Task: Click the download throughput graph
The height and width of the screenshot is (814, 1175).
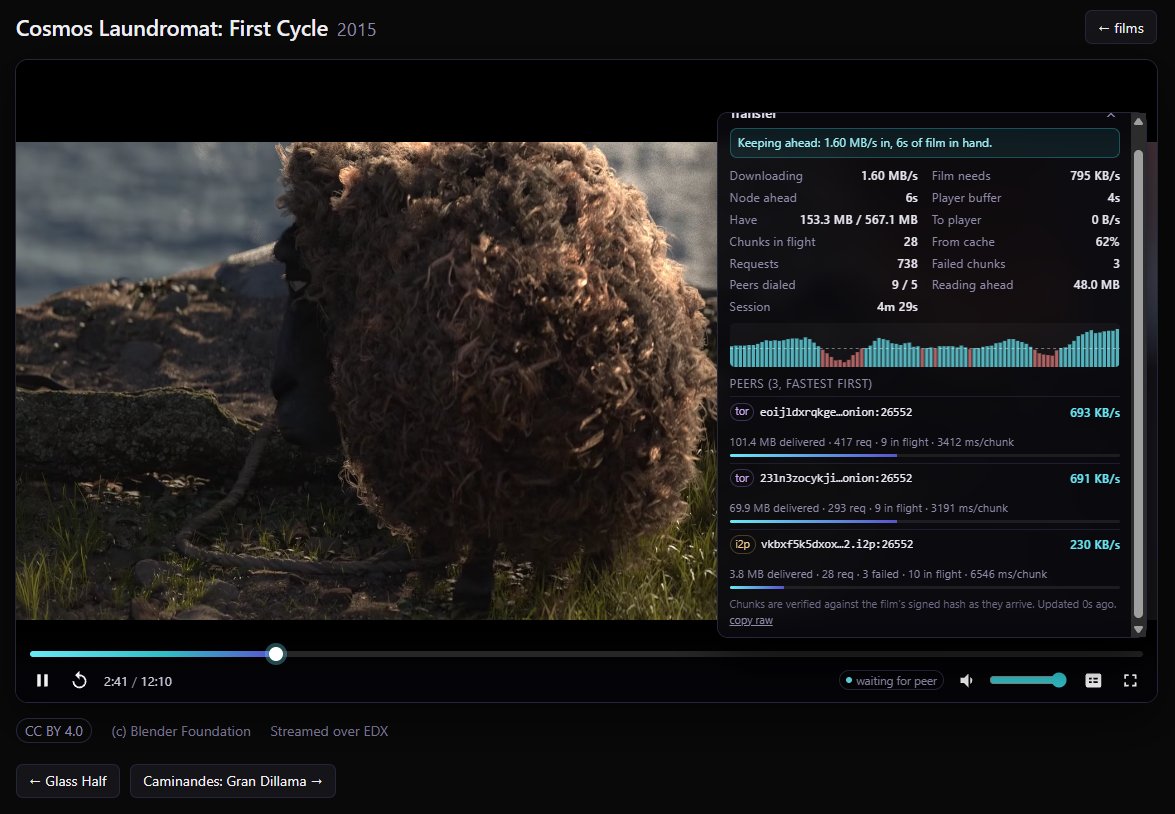Action: click(924, 346)
